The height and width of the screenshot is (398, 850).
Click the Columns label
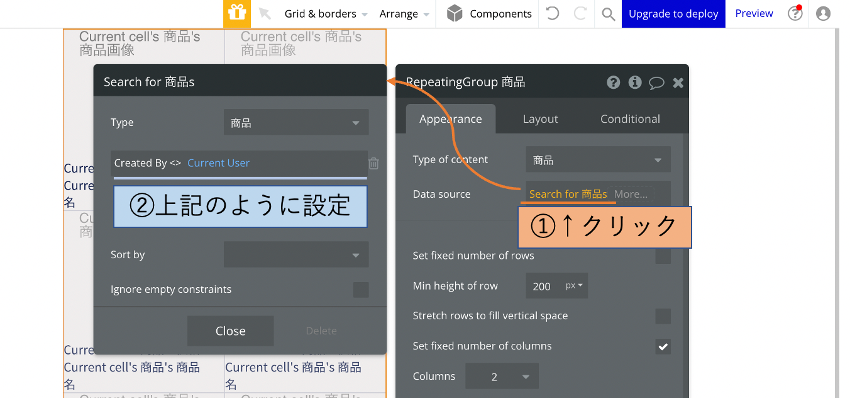[434, 376]
